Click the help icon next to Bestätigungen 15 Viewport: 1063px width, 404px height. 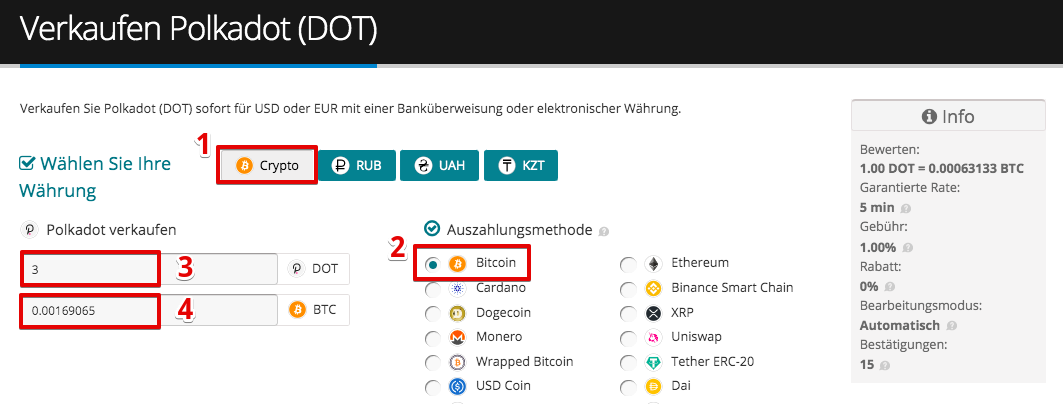coord(884,365)
